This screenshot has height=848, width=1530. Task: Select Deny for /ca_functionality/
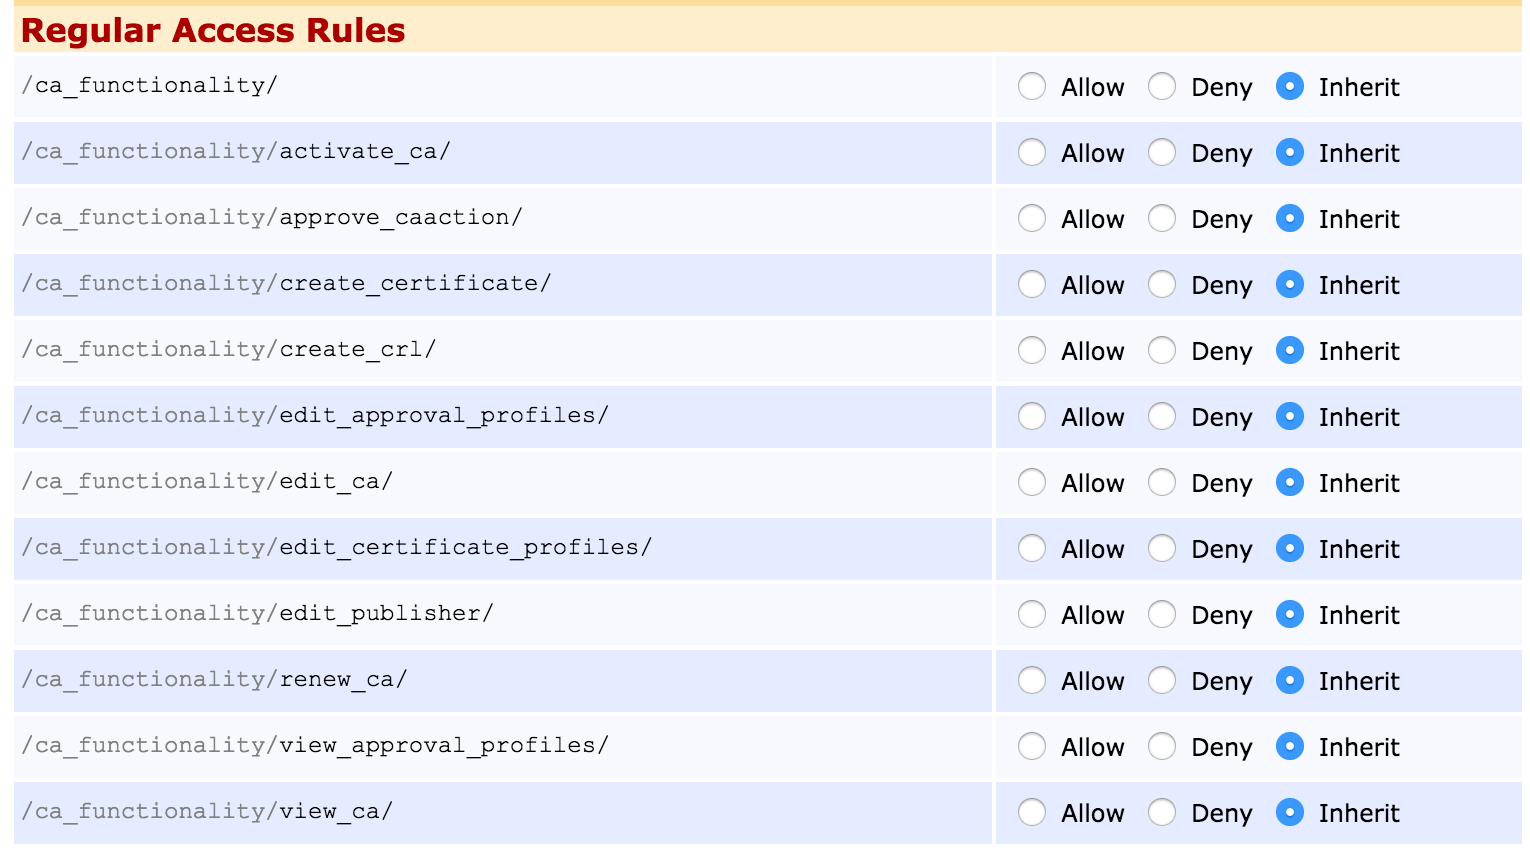(x=1162, y=87)
